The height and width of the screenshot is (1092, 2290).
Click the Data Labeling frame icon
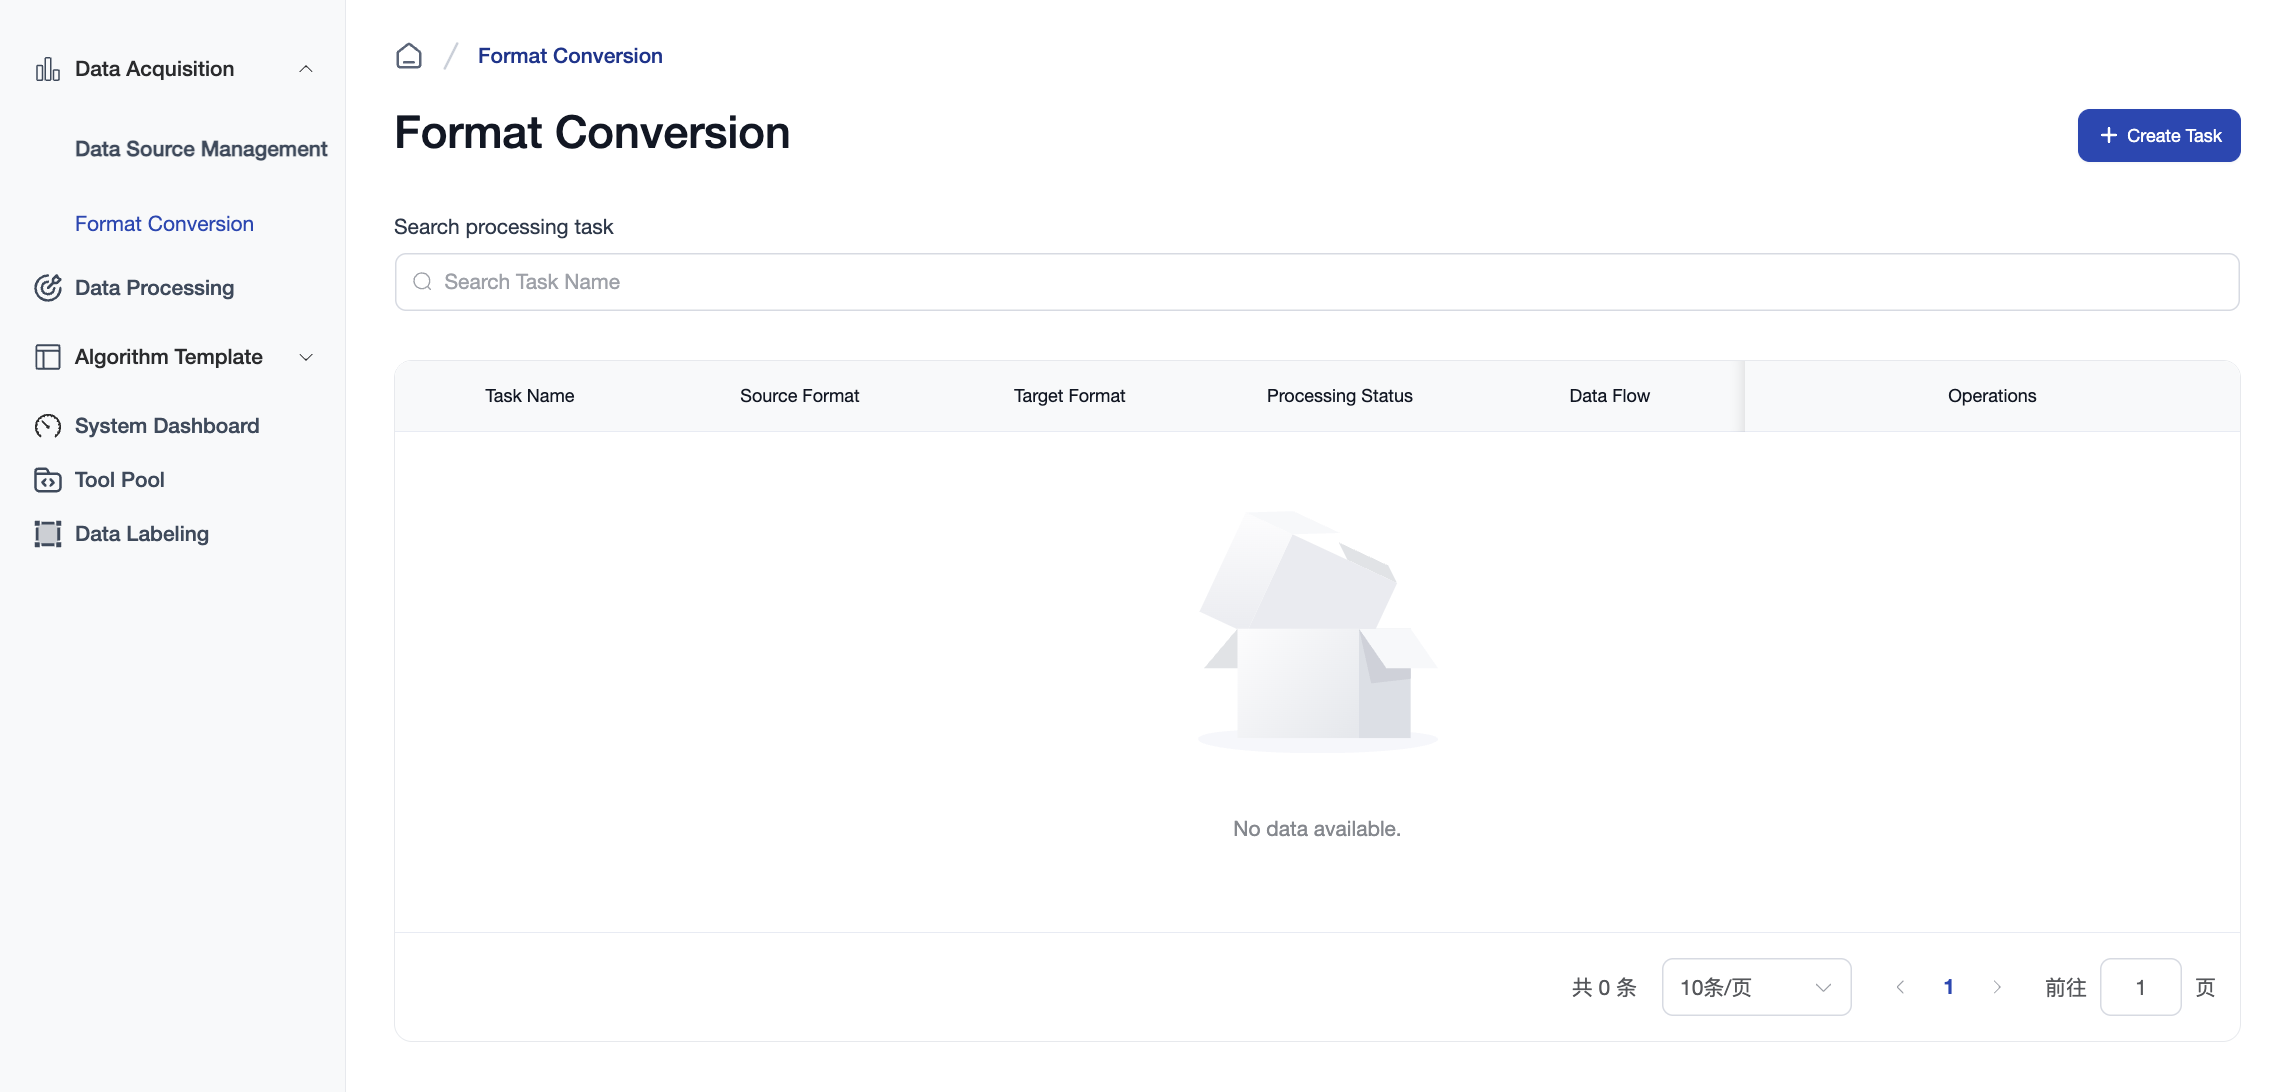[47, 534]
